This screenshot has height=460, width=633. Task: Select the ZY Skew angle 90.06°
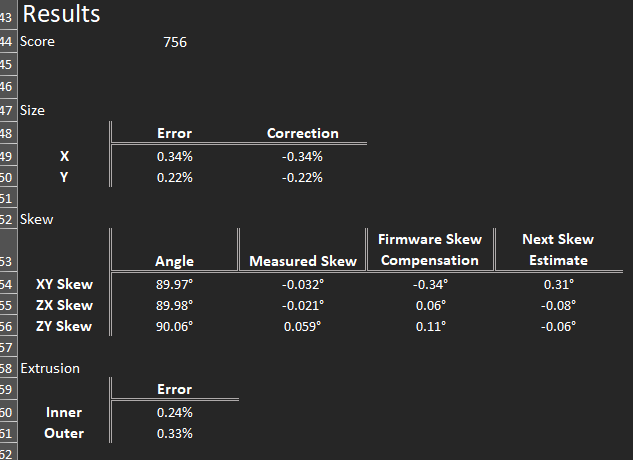pyautogui.click(x=174, y=326)
